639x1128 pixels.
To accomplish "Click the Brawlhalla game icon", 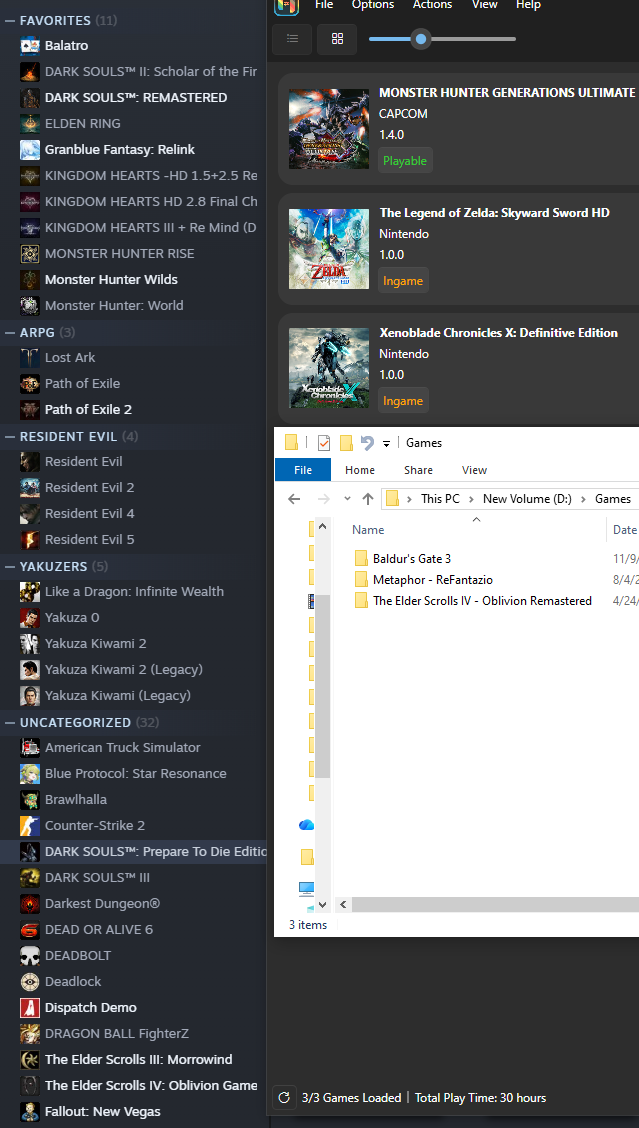I will click(30, 800).
